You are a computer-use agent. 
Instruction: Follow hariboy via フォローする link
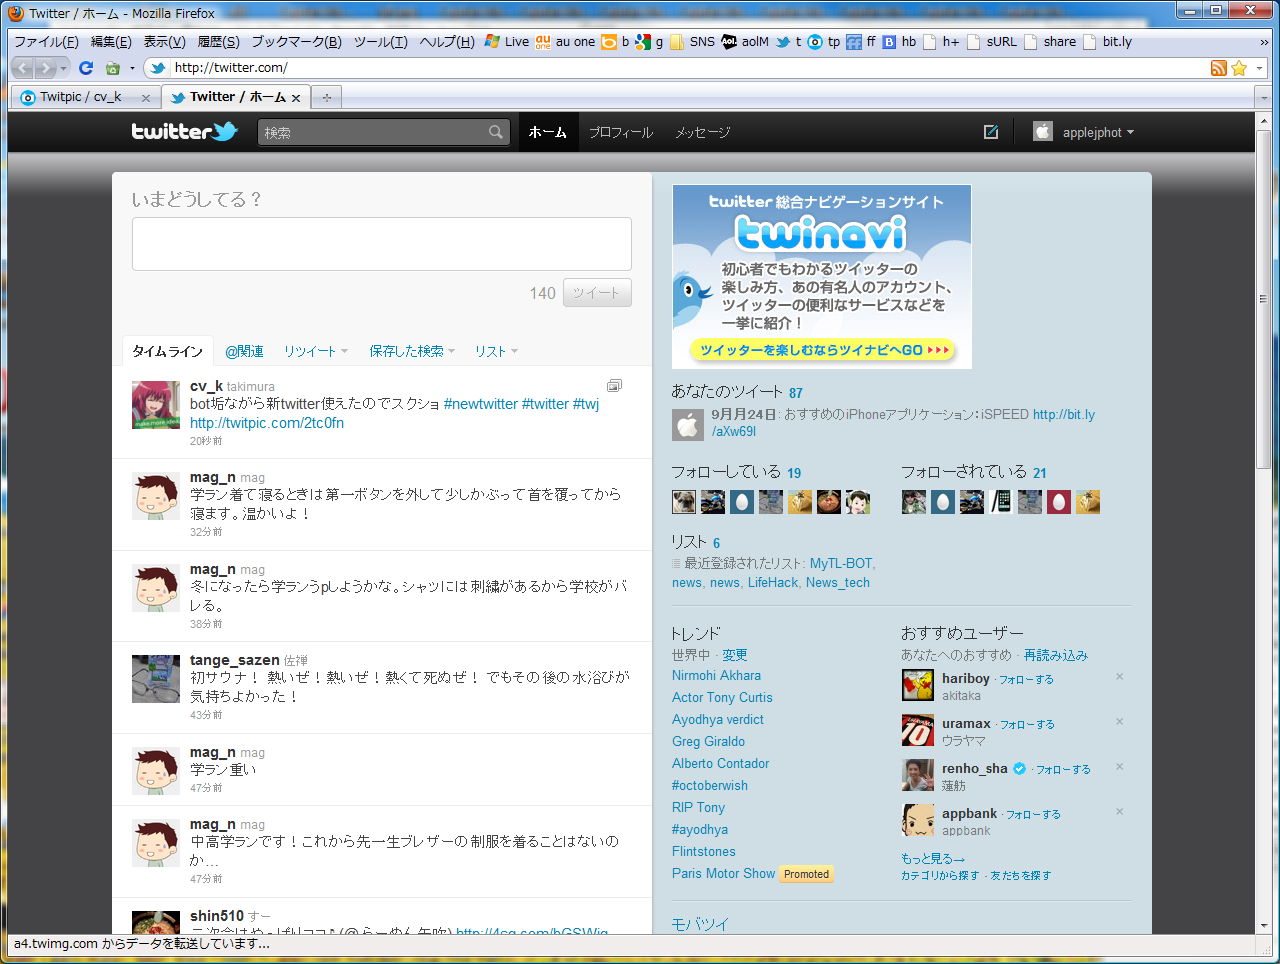(x=1026, y=679)
